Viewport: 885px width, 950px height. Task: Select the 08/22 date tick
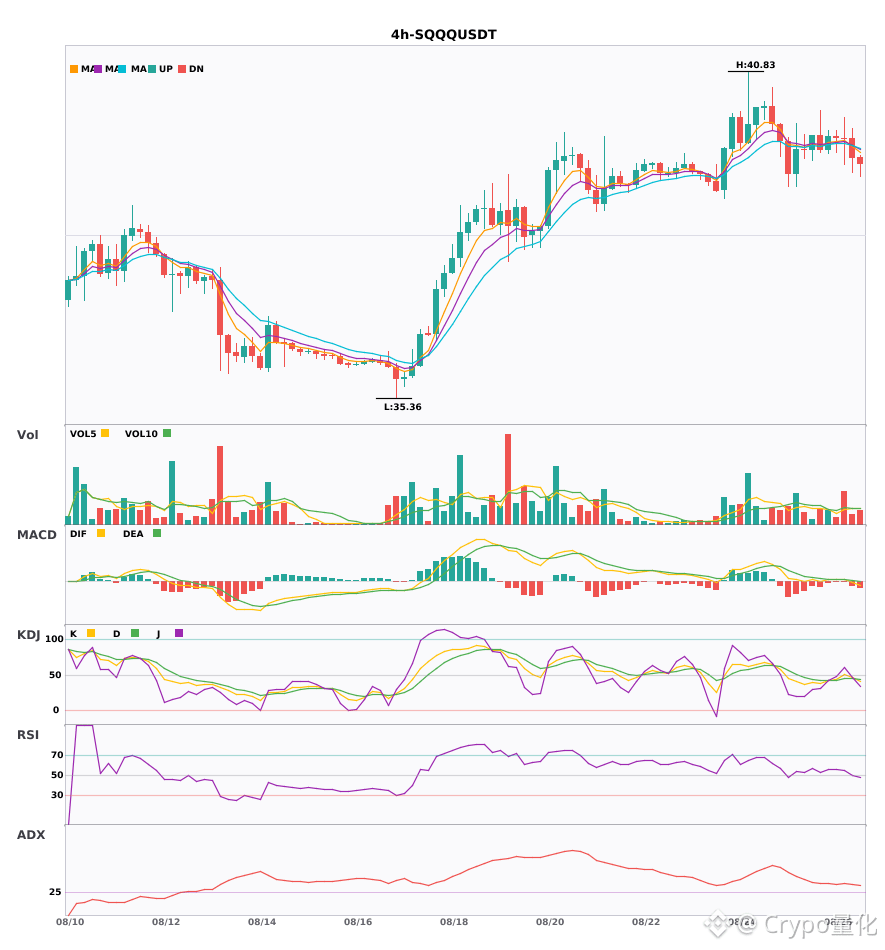point(646,922)
